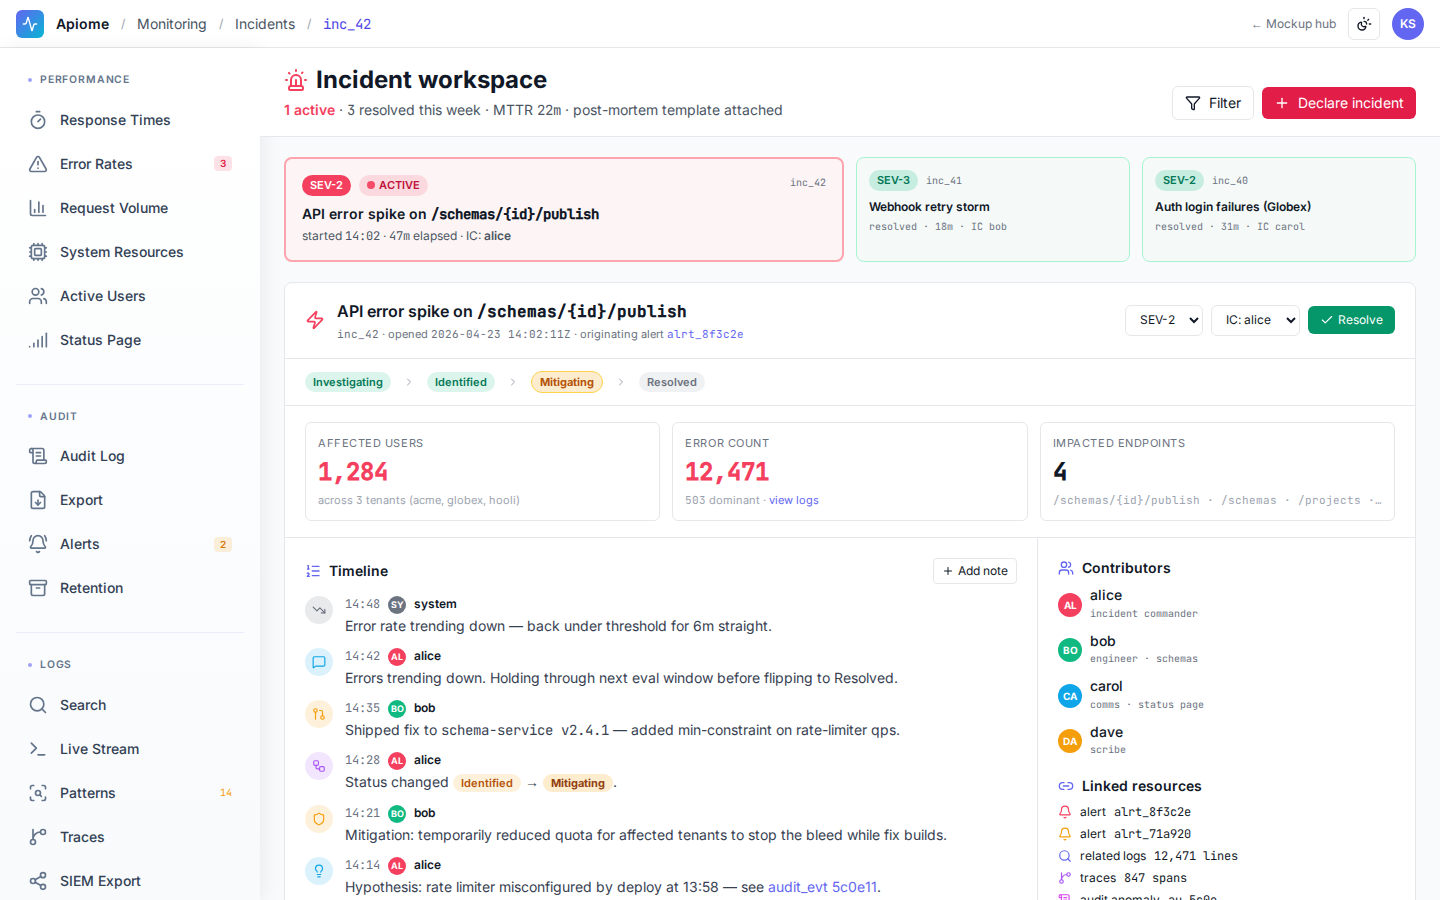Click bob's BO avatar in contributors
The image size is (1440, 900).
[x=1070, y=650]
